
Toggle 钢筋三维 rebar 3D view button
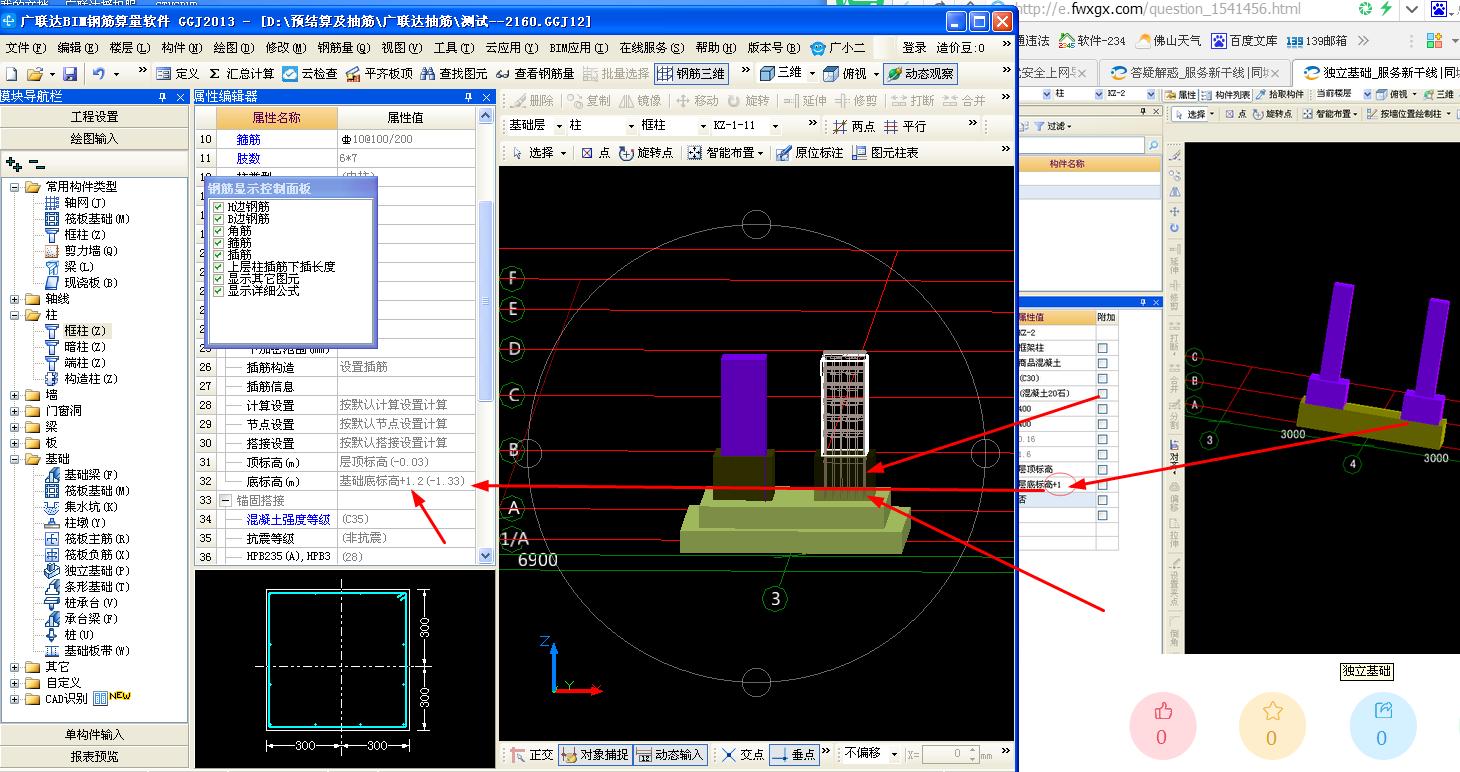tap(691, 74)
